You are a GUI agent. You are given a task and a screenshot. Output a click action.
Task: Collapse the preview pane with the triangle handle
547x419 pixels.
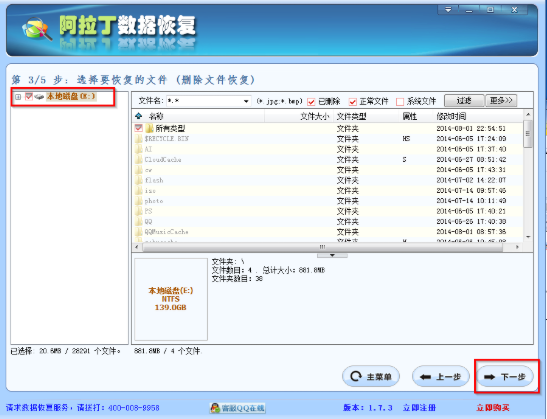(x=332, y=255)
